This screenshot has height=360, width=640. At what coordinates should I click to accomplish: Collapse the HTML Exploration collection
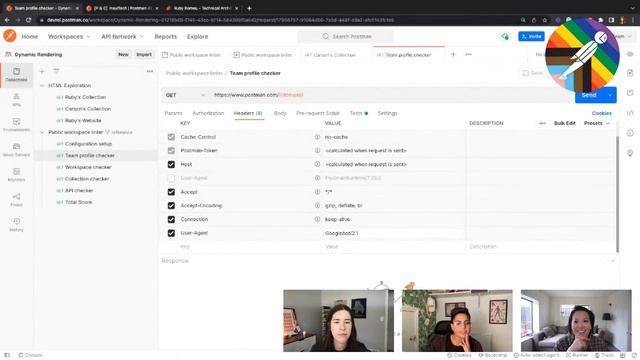pyautogui.click(x=42, y=86)
